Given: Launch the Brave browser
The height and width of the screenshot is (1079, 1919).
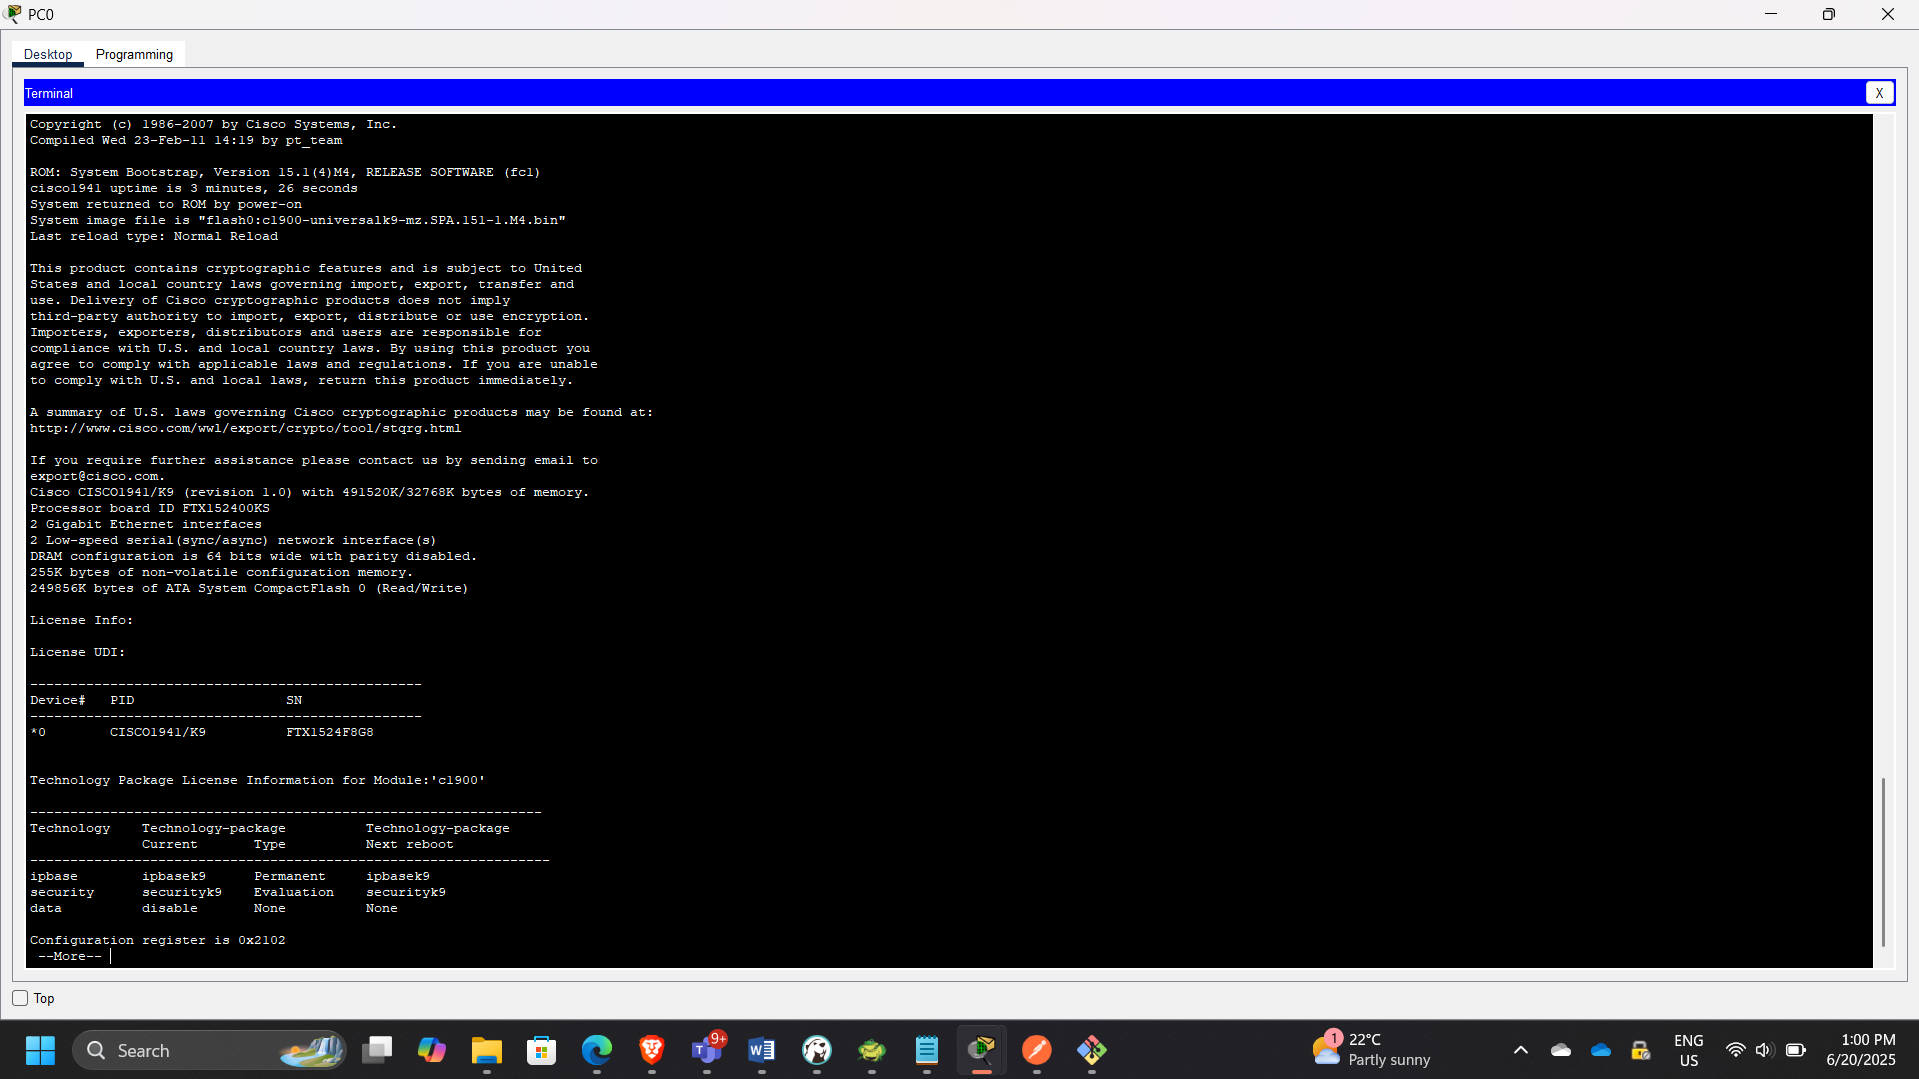Looking at the screenshot, I should (651, 1050).
